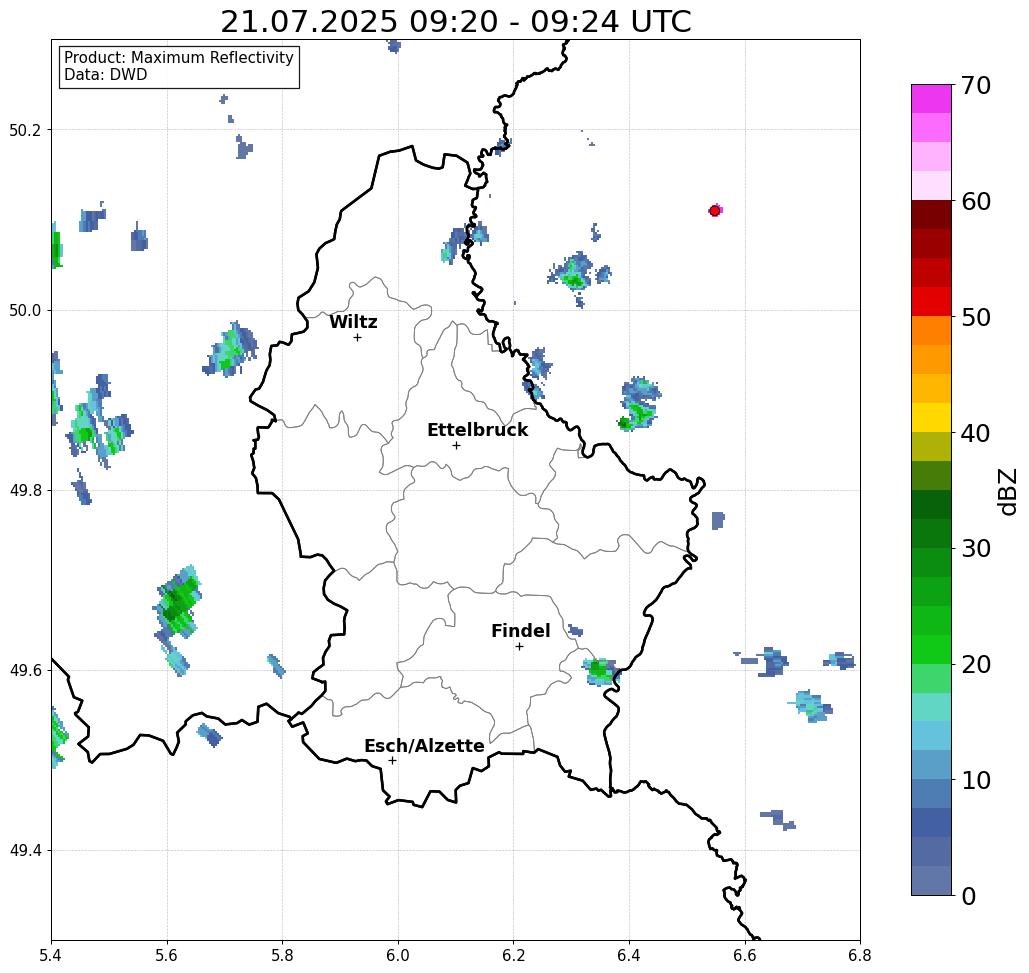The width and height of the screenshot is (1029, 973).
Task: Click the green radar echo east of Findel
Action: click(600, 672)
